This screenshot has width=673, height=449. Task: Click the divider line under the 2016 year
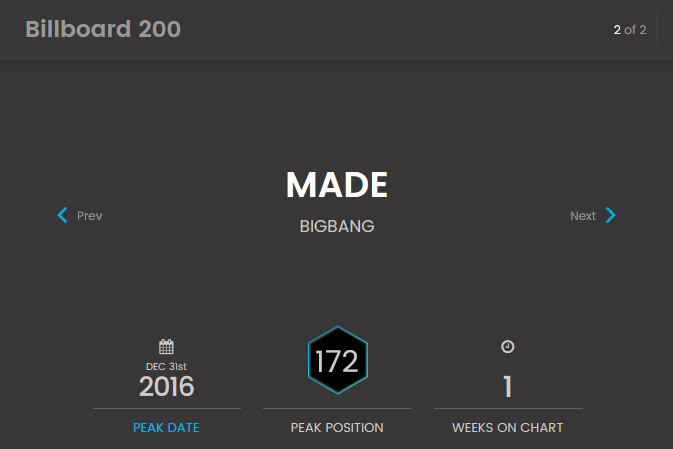point(167,408)
